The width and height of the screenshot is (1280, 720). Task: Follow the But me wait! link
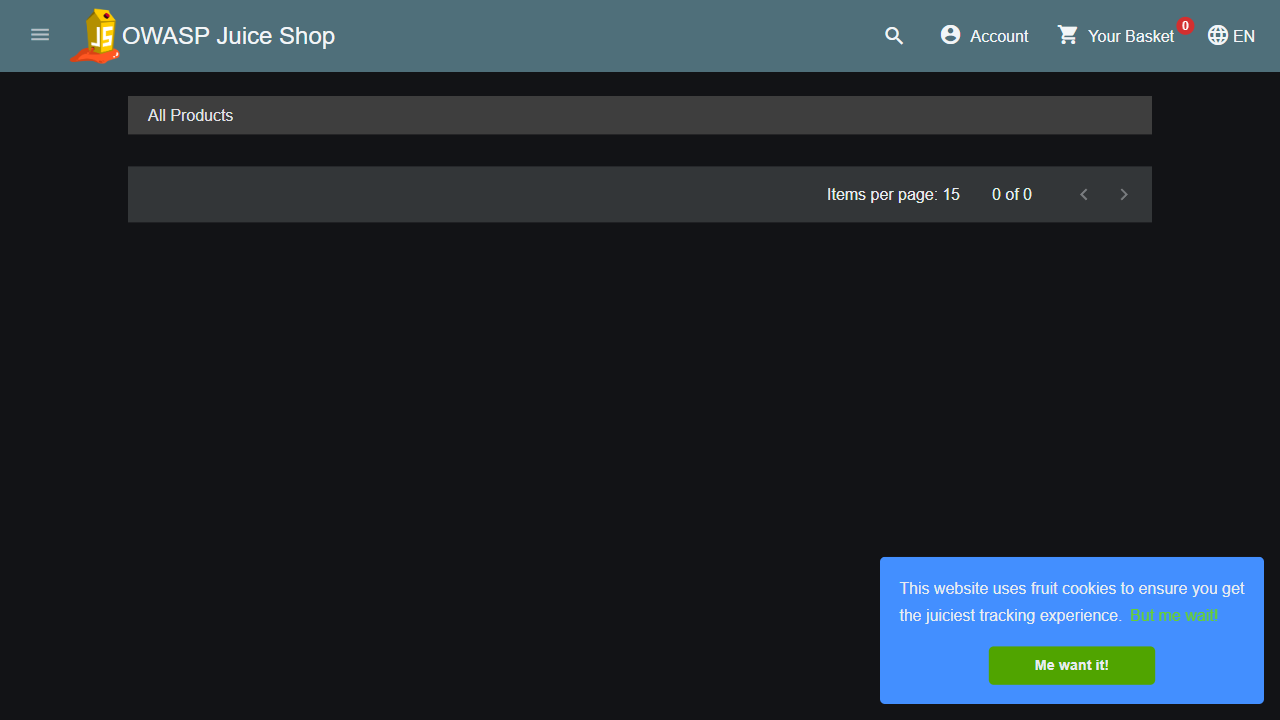pyautogui.click(x=1174, y=616)
